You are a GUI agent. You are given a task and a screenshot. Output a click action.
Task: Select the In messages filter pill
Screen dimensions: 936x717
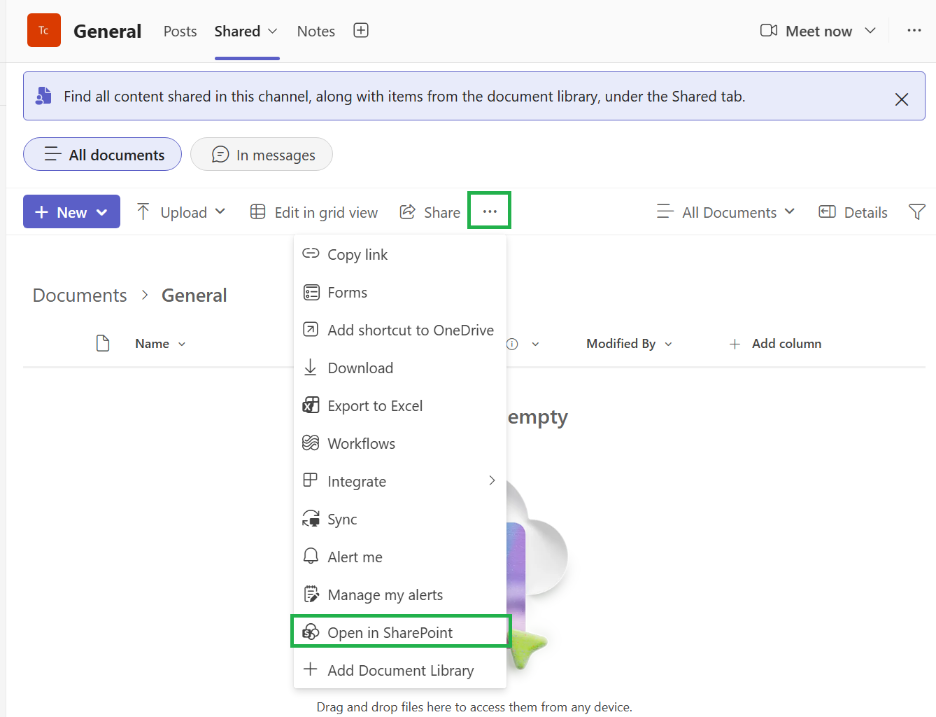[x=261, y=155]
